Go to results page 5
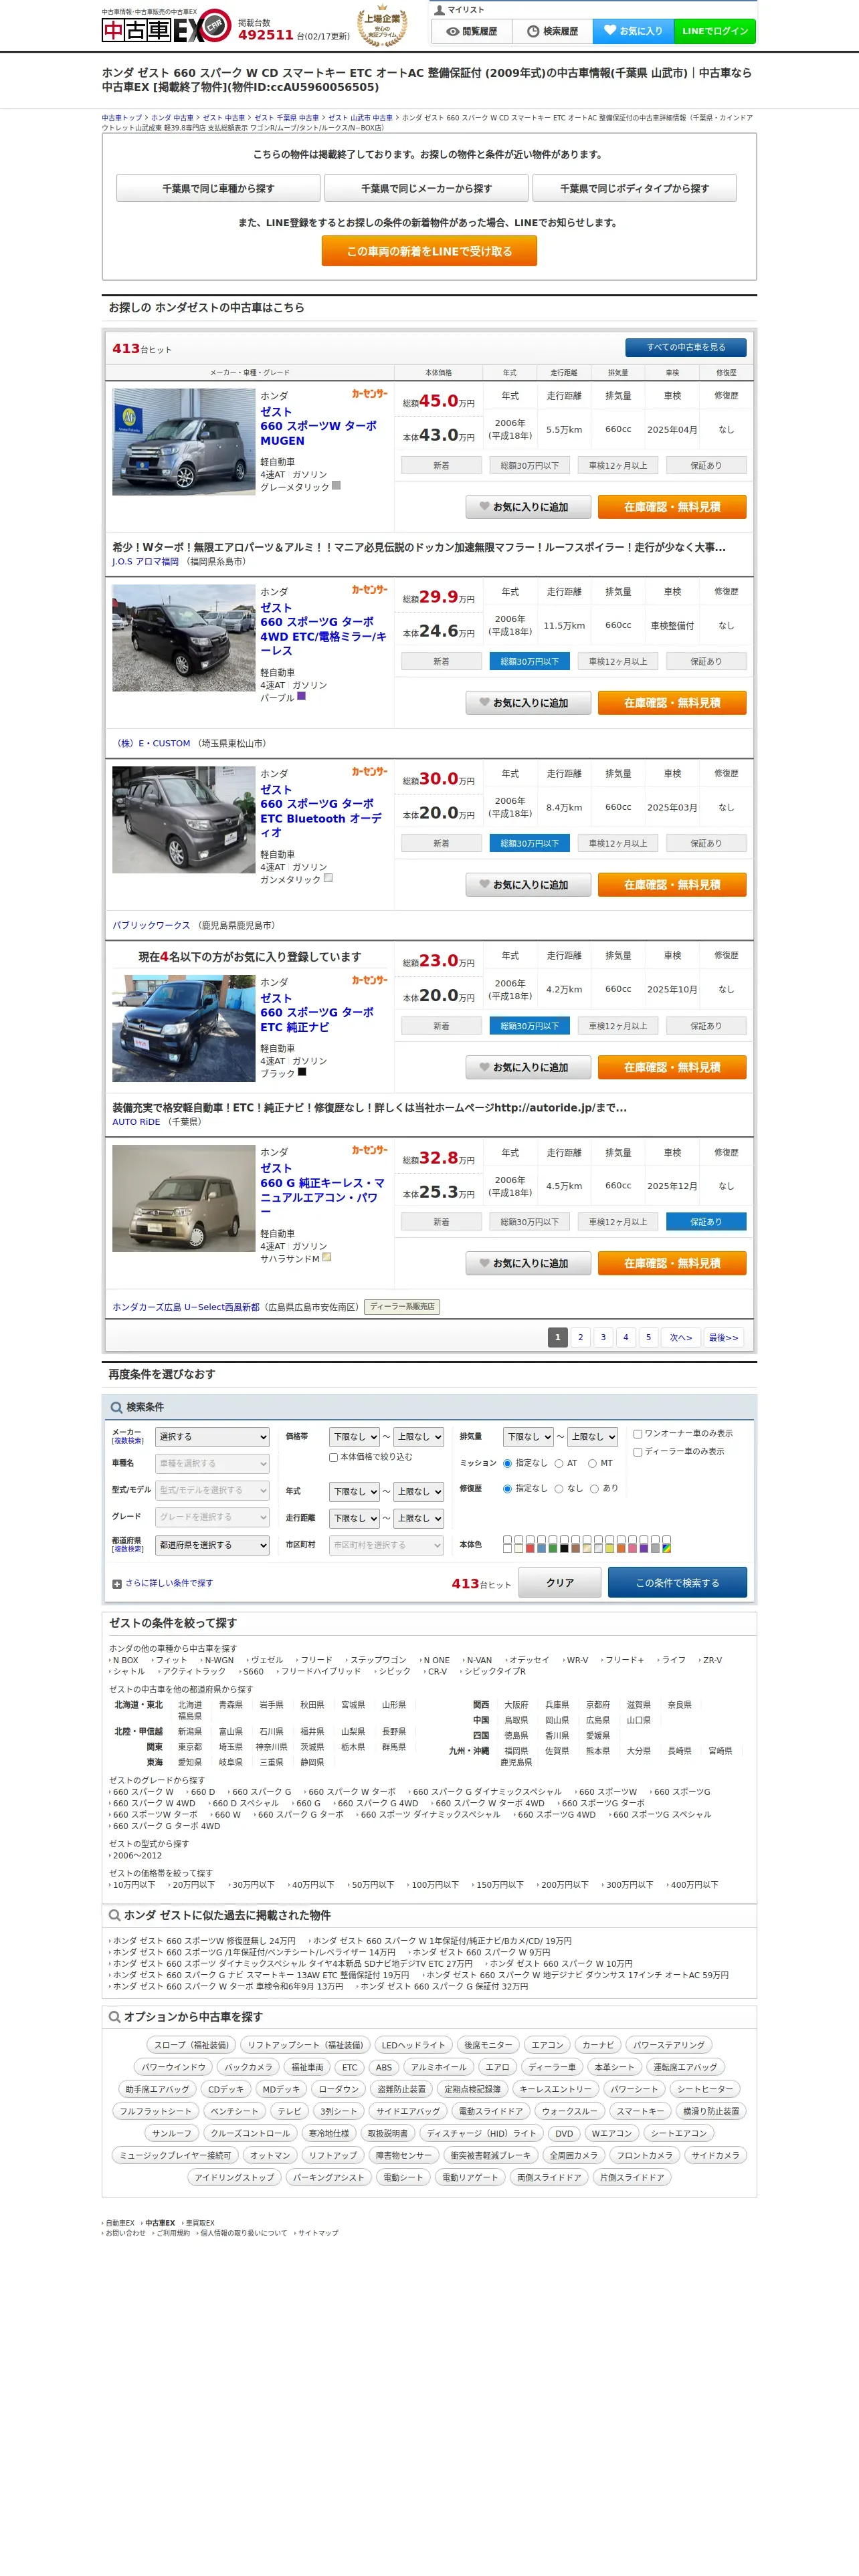The height and width of the screenshot is (2576, 859). tap(648, 1338)
